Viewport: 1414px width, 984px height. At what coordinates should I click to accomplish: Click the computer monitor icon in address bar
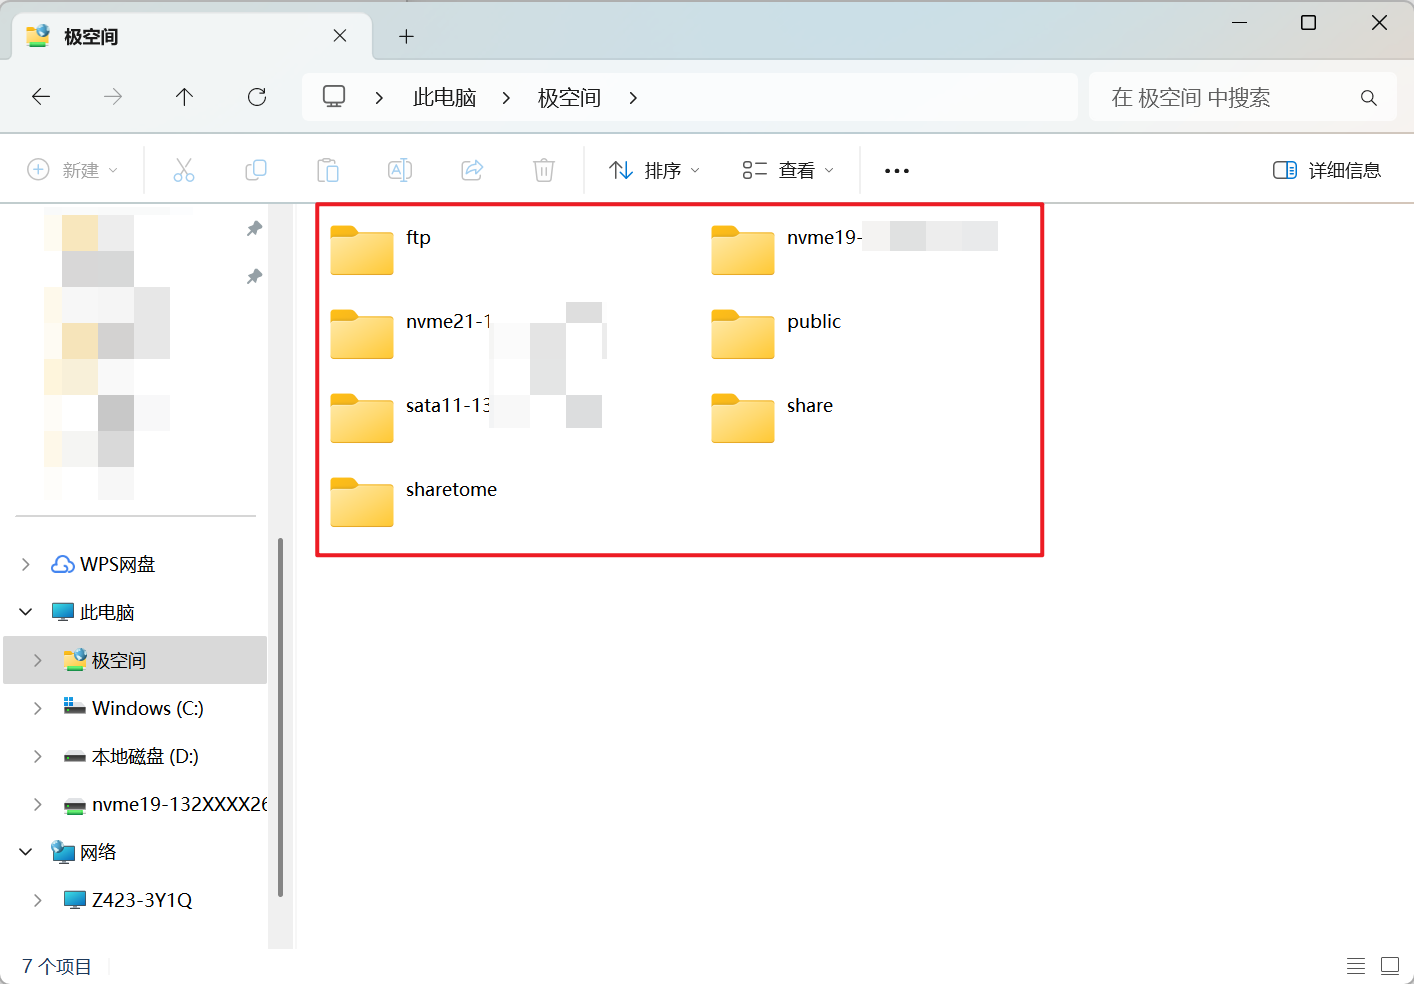(334, 97)
